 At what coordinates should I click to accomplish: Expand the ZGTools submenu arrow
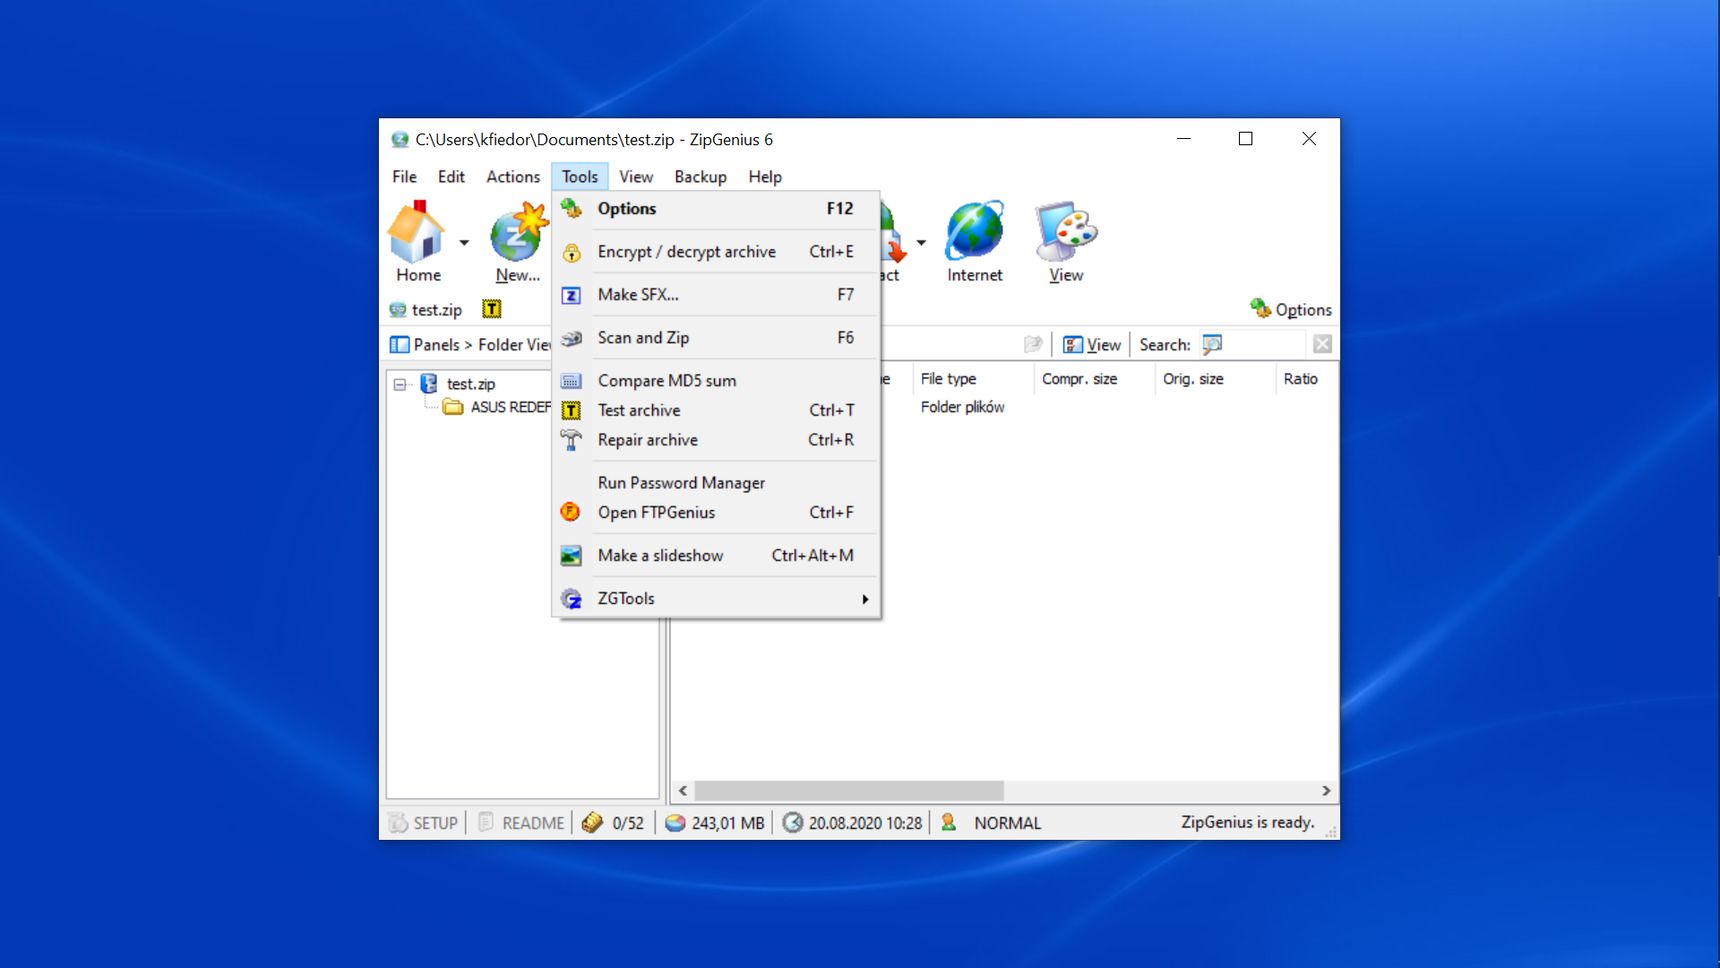[865, 599]
